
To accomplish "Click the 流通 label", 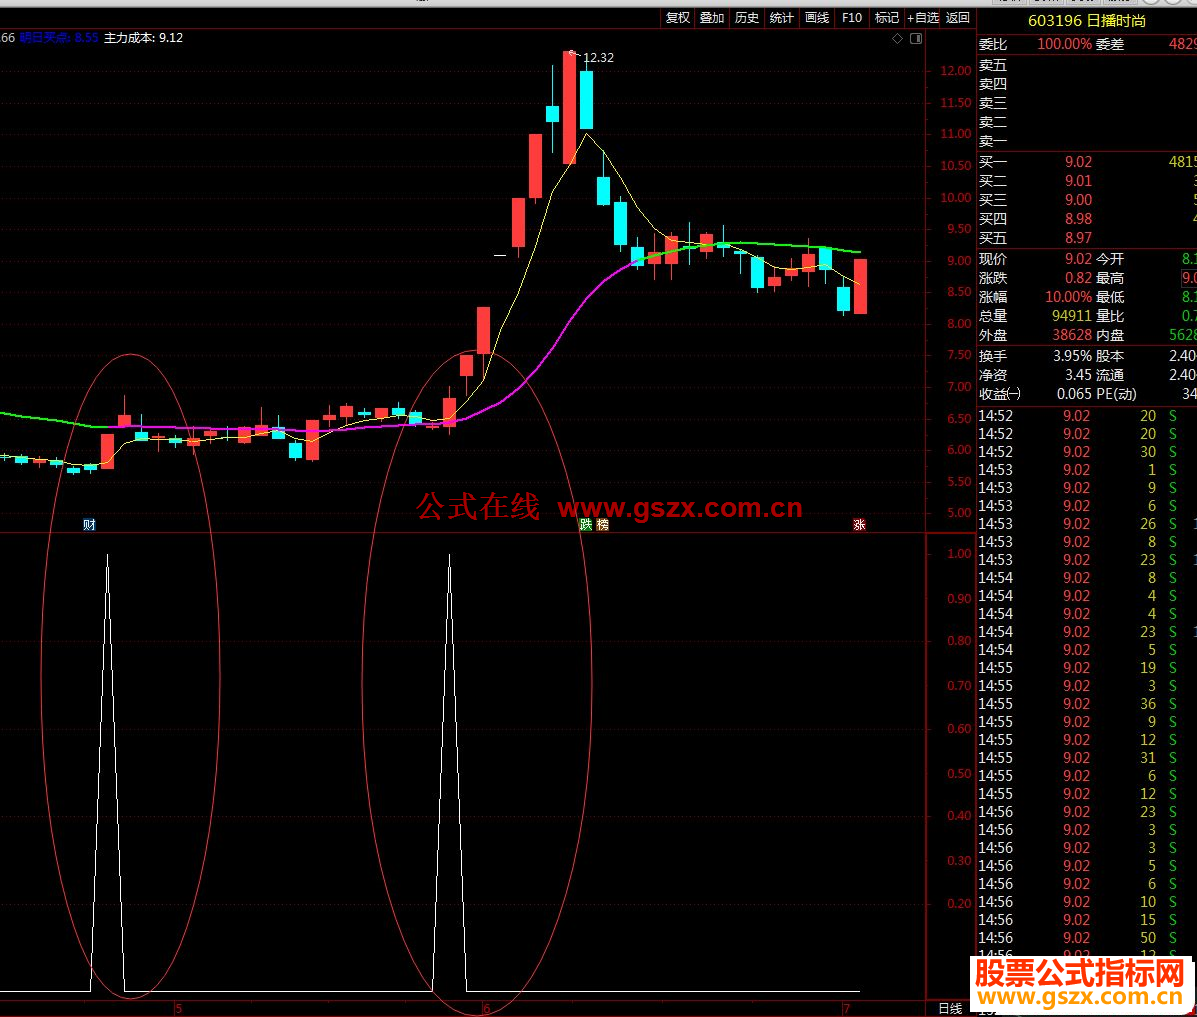I will 1110,376.
